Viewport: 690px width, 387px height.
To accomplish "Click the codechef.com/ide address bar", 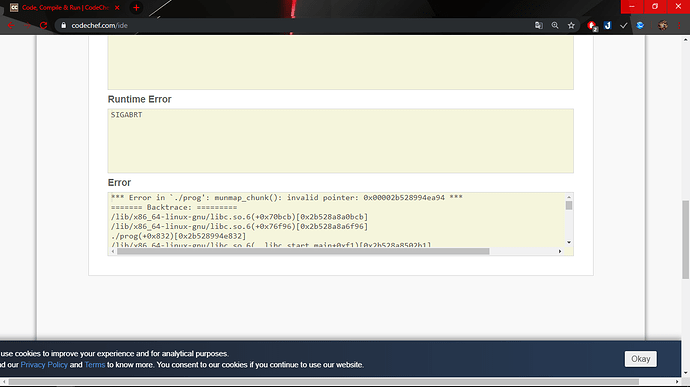I will [299, 26].
